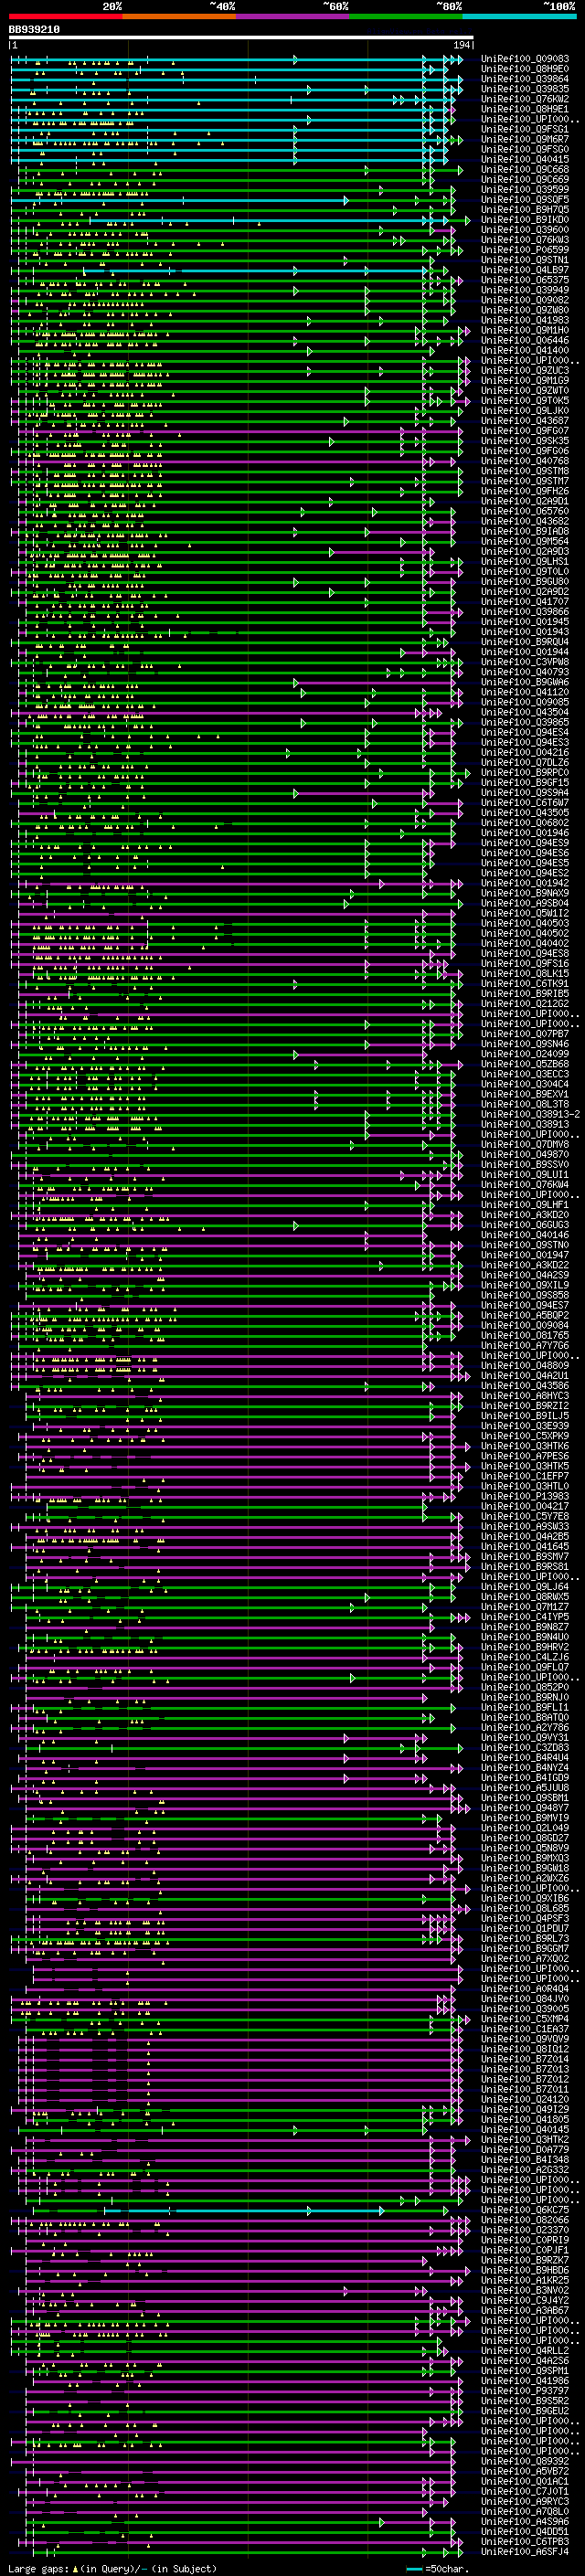Viewport: 585px width, 2576px height.
Task: View the UniRef100_Q9STN1 hit
Action: click(525, 260)
